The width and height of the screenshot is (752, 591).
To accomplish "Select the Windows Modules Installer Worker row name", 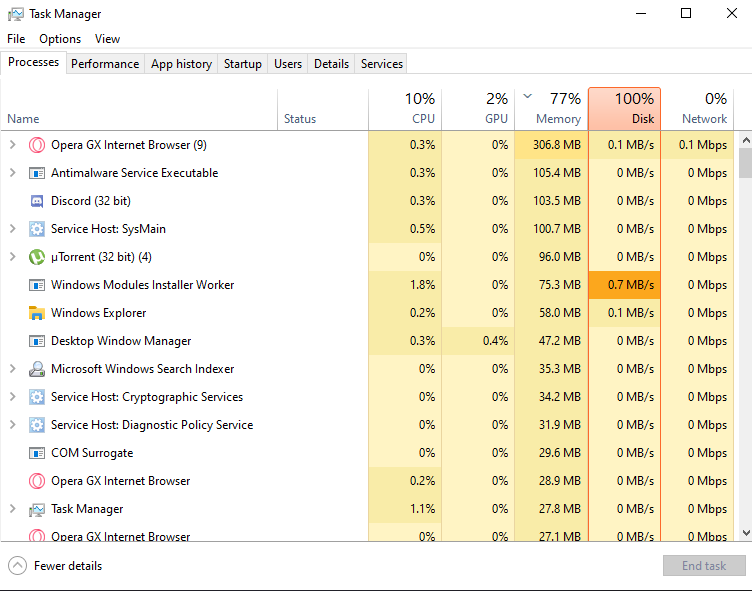I will (142, 285).
